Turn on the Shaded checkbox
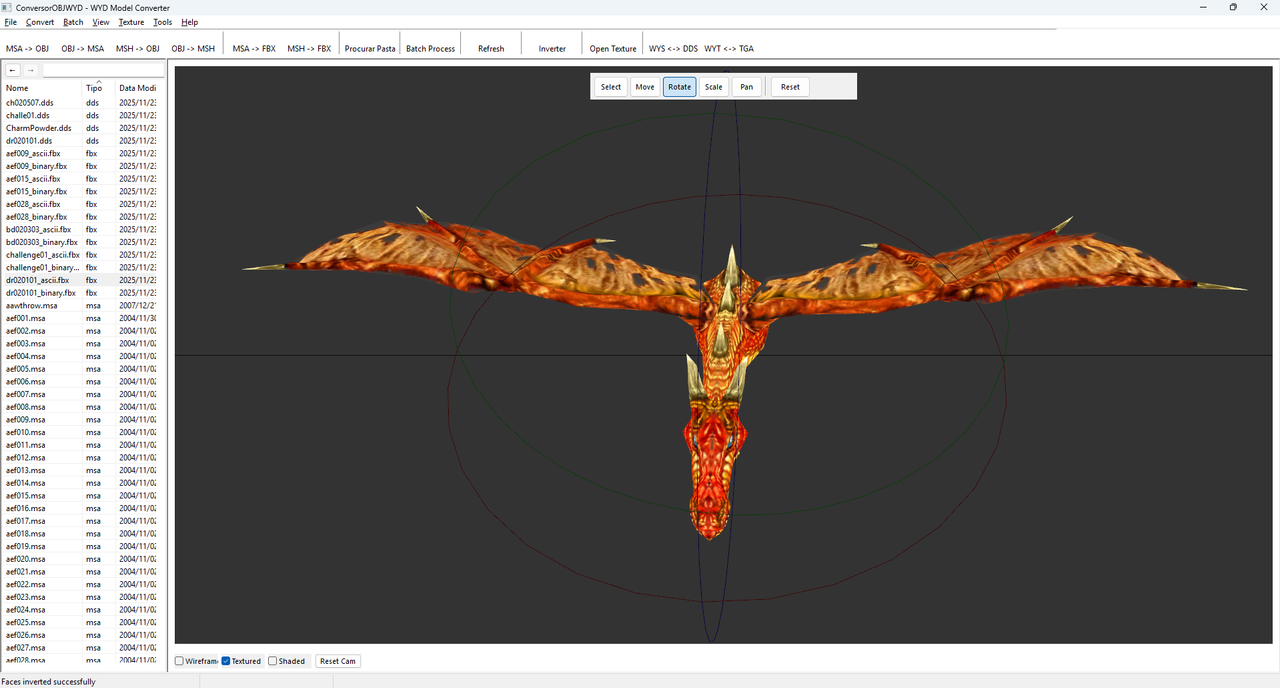 273,661
